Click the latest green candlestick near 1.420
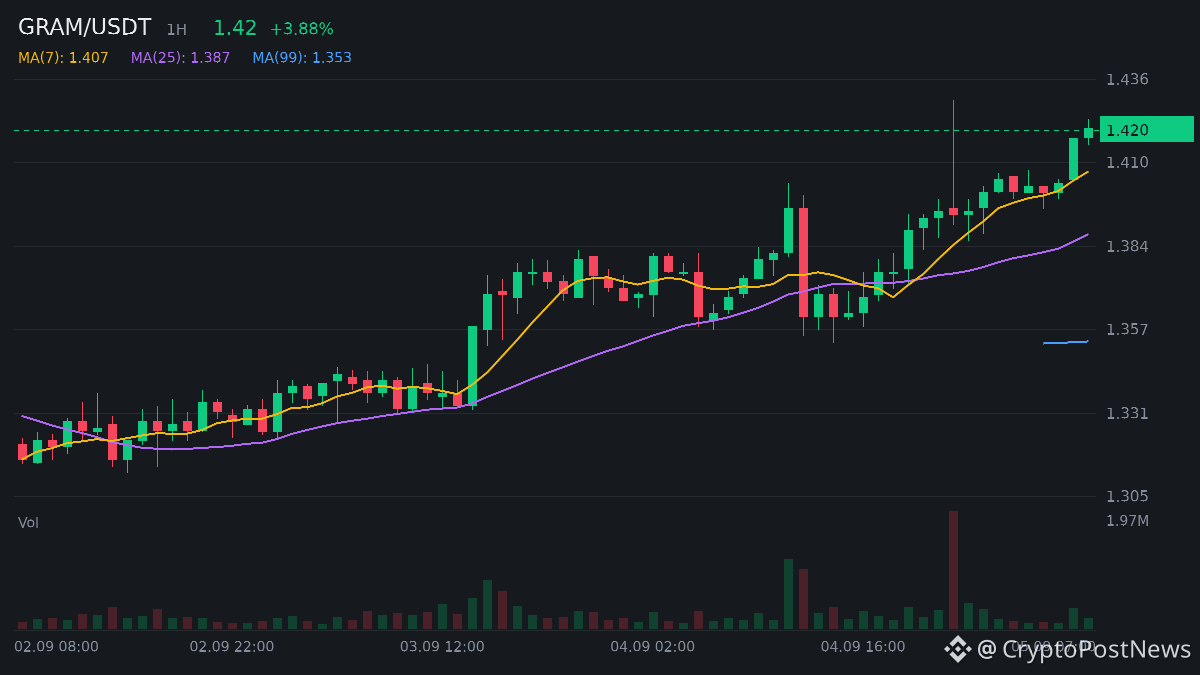1200x675 pixels. coord(1088,132)
